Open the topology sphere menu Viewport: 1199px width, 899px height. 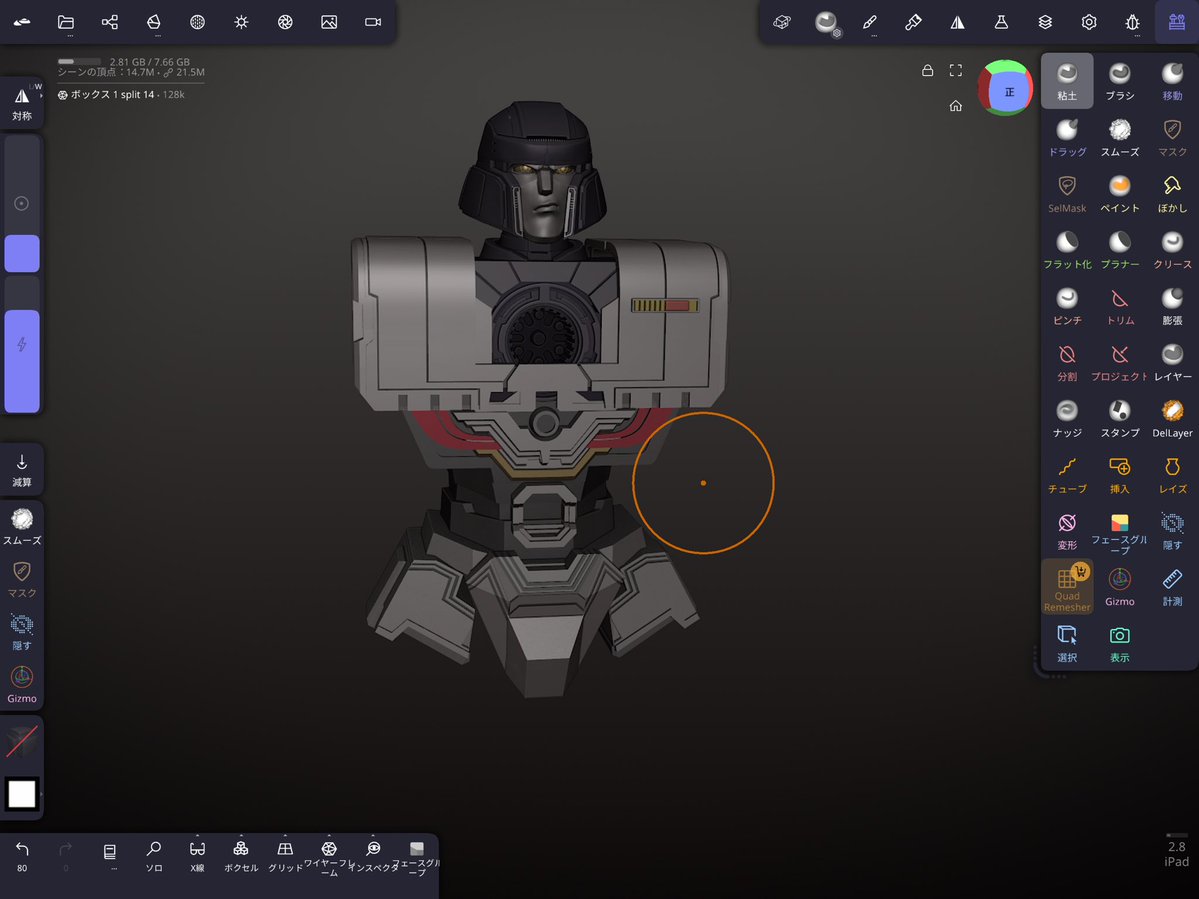(197, 22)
